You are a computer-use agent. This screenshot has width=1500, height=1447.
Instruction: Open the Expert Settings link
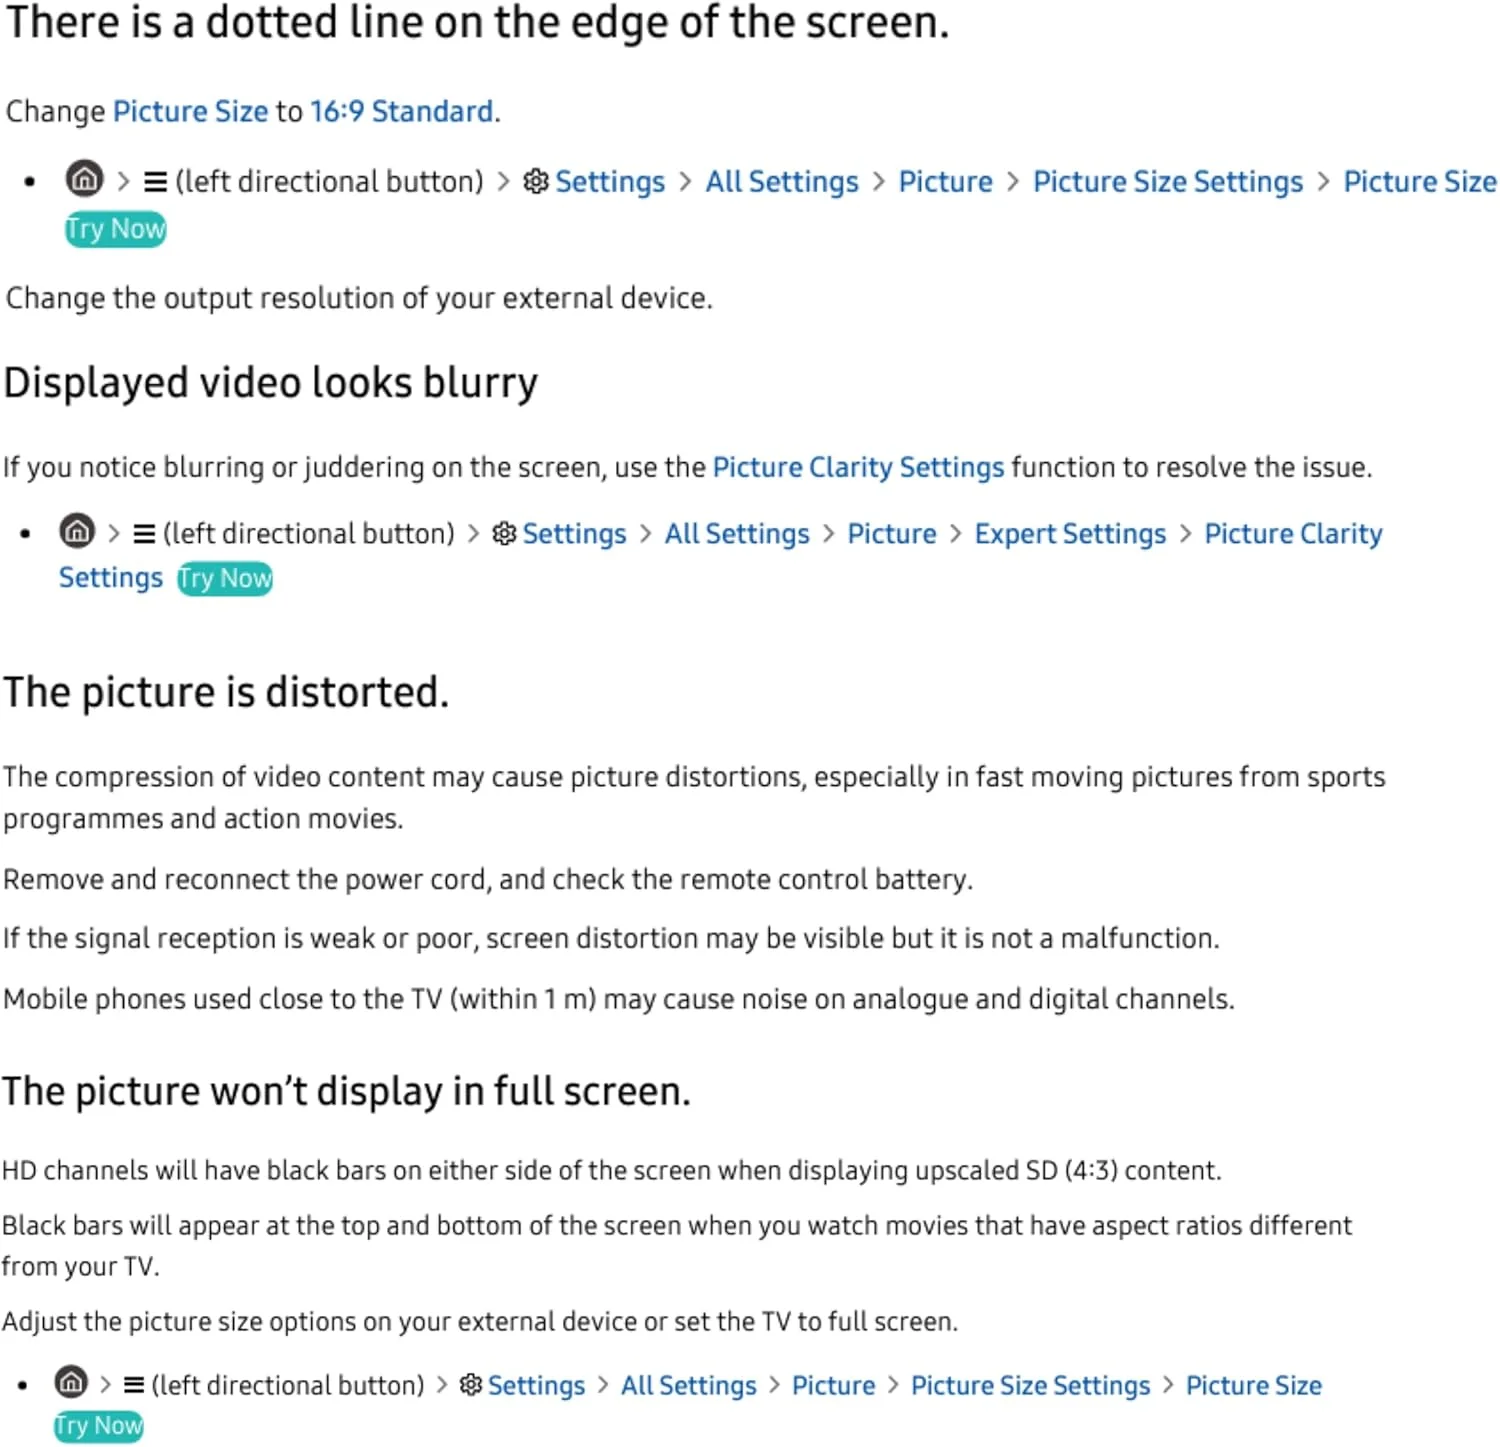tap(1070, 534)
